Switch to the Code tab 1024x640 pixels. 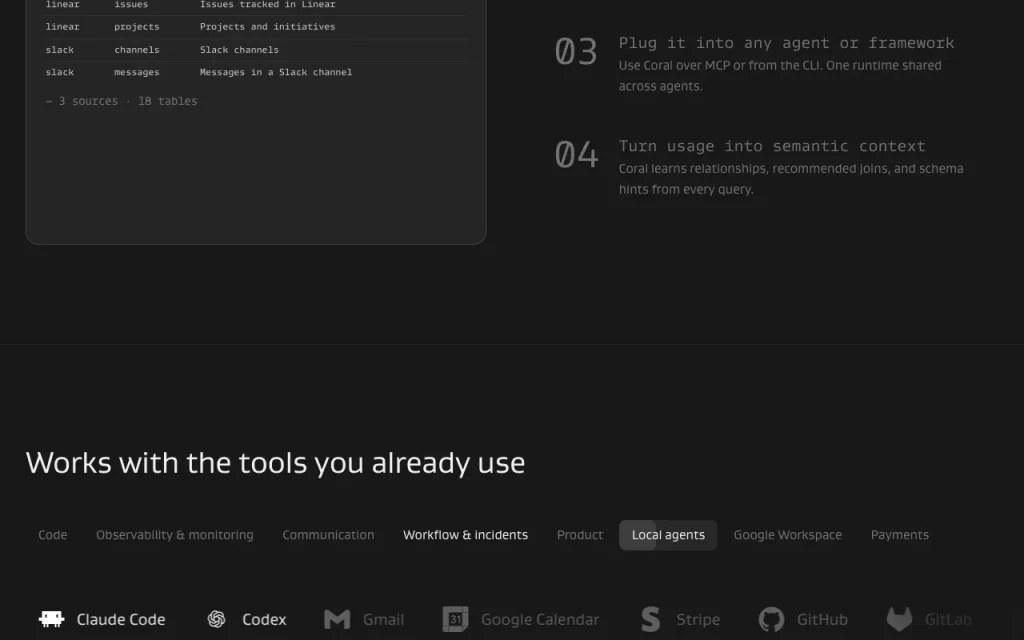pos(53,535)
